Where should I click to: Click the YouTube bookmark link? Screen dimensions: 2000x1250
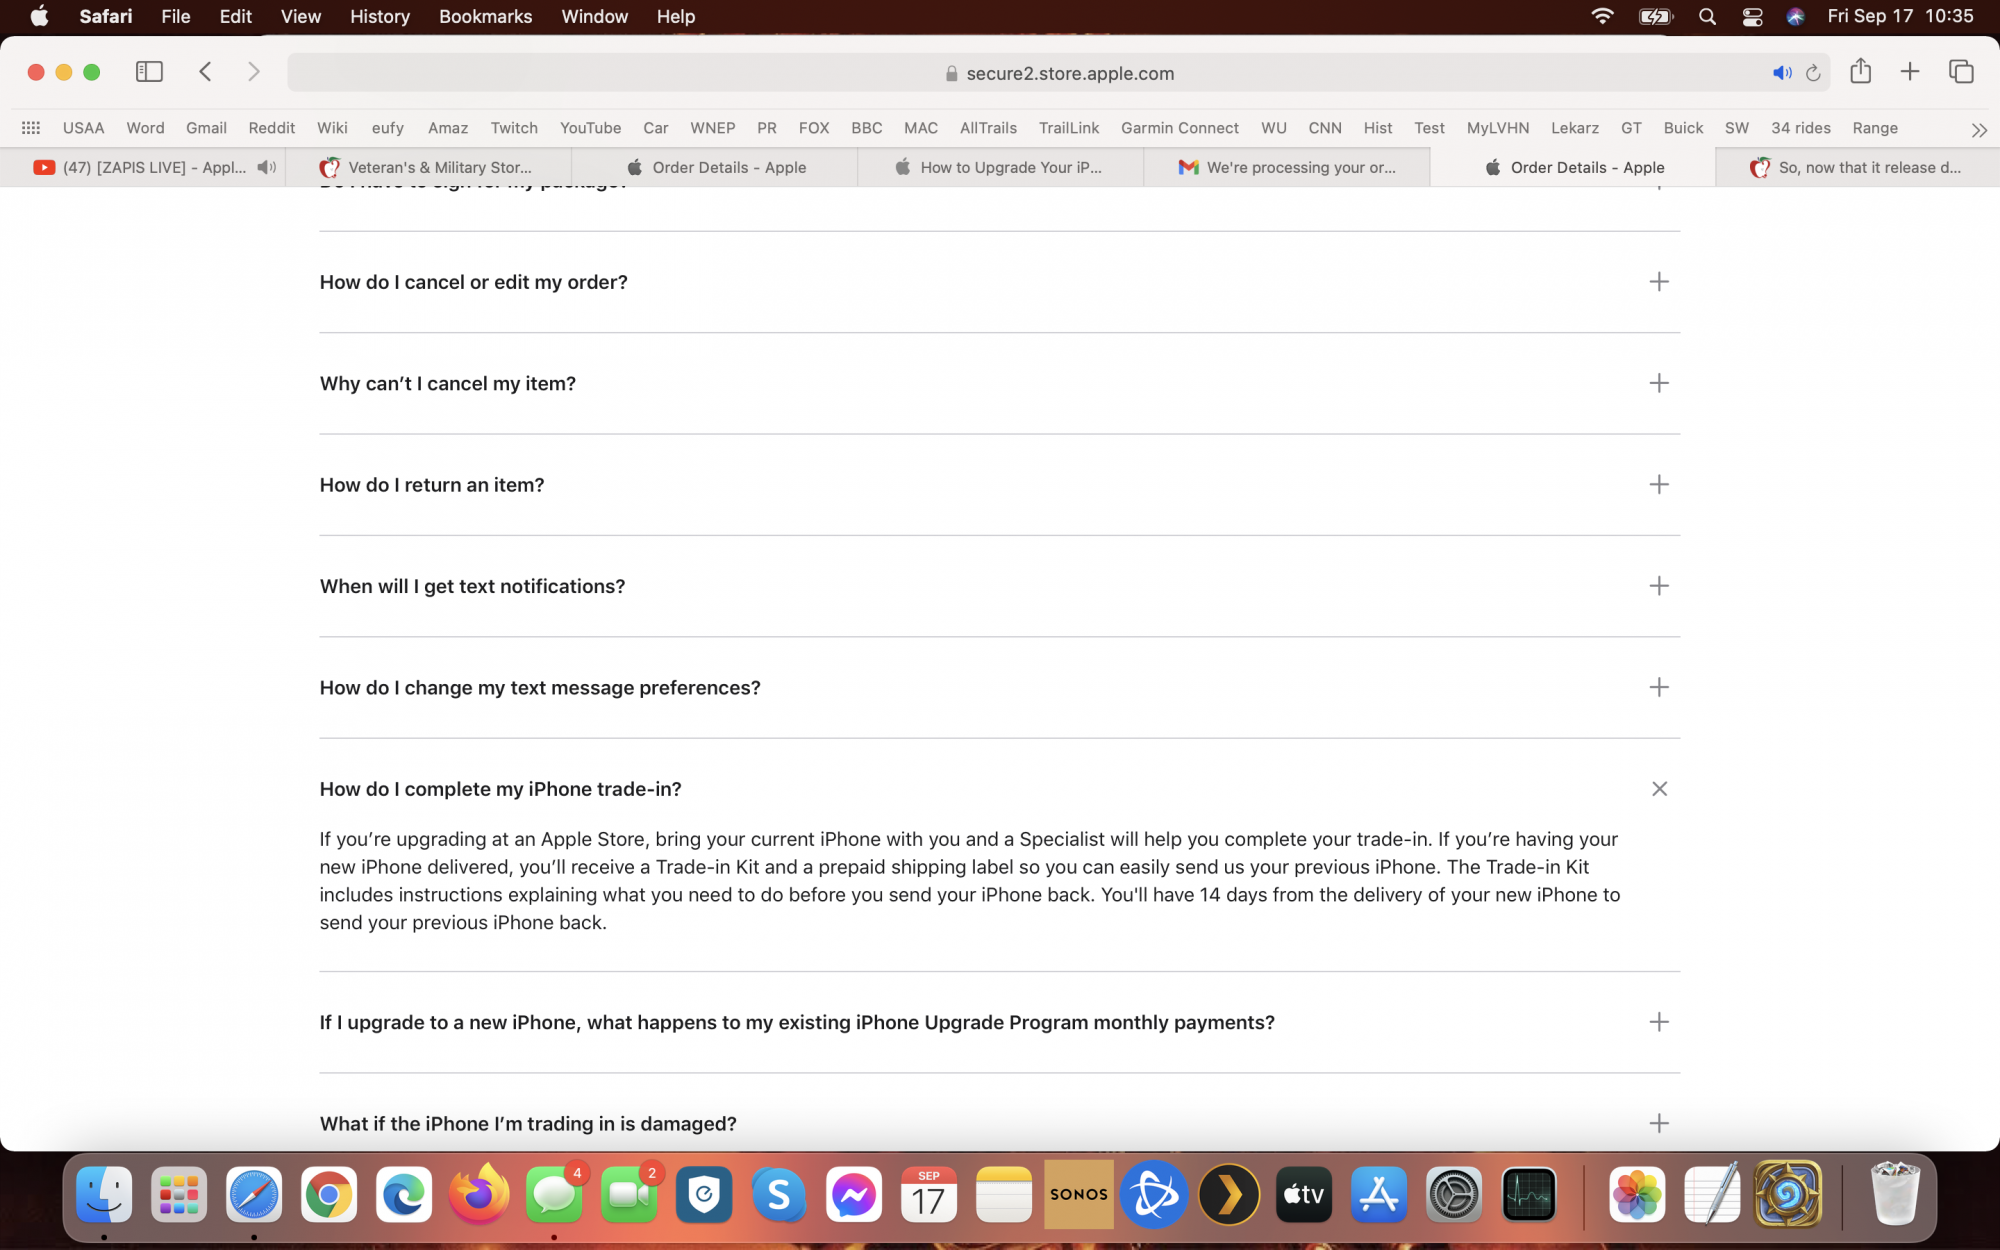pos(590,128)
